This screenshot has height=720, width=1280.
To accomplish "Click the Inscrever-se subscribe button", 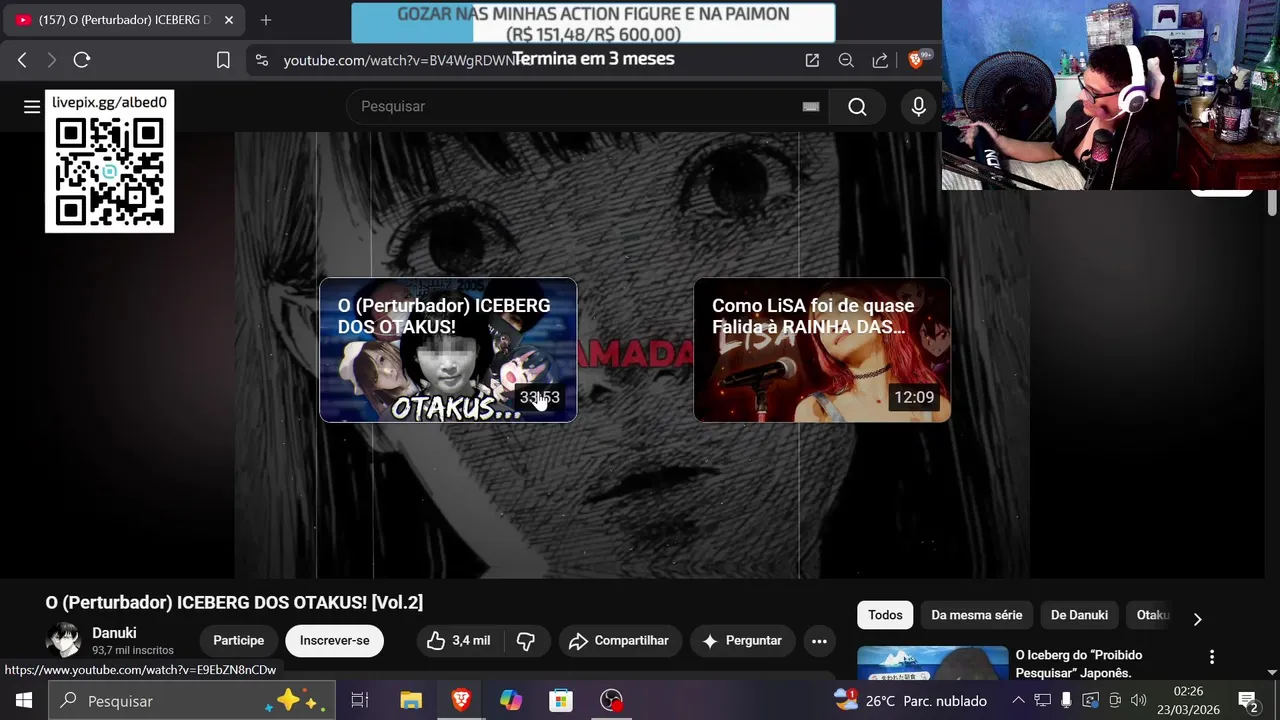I will pos(334,641).
